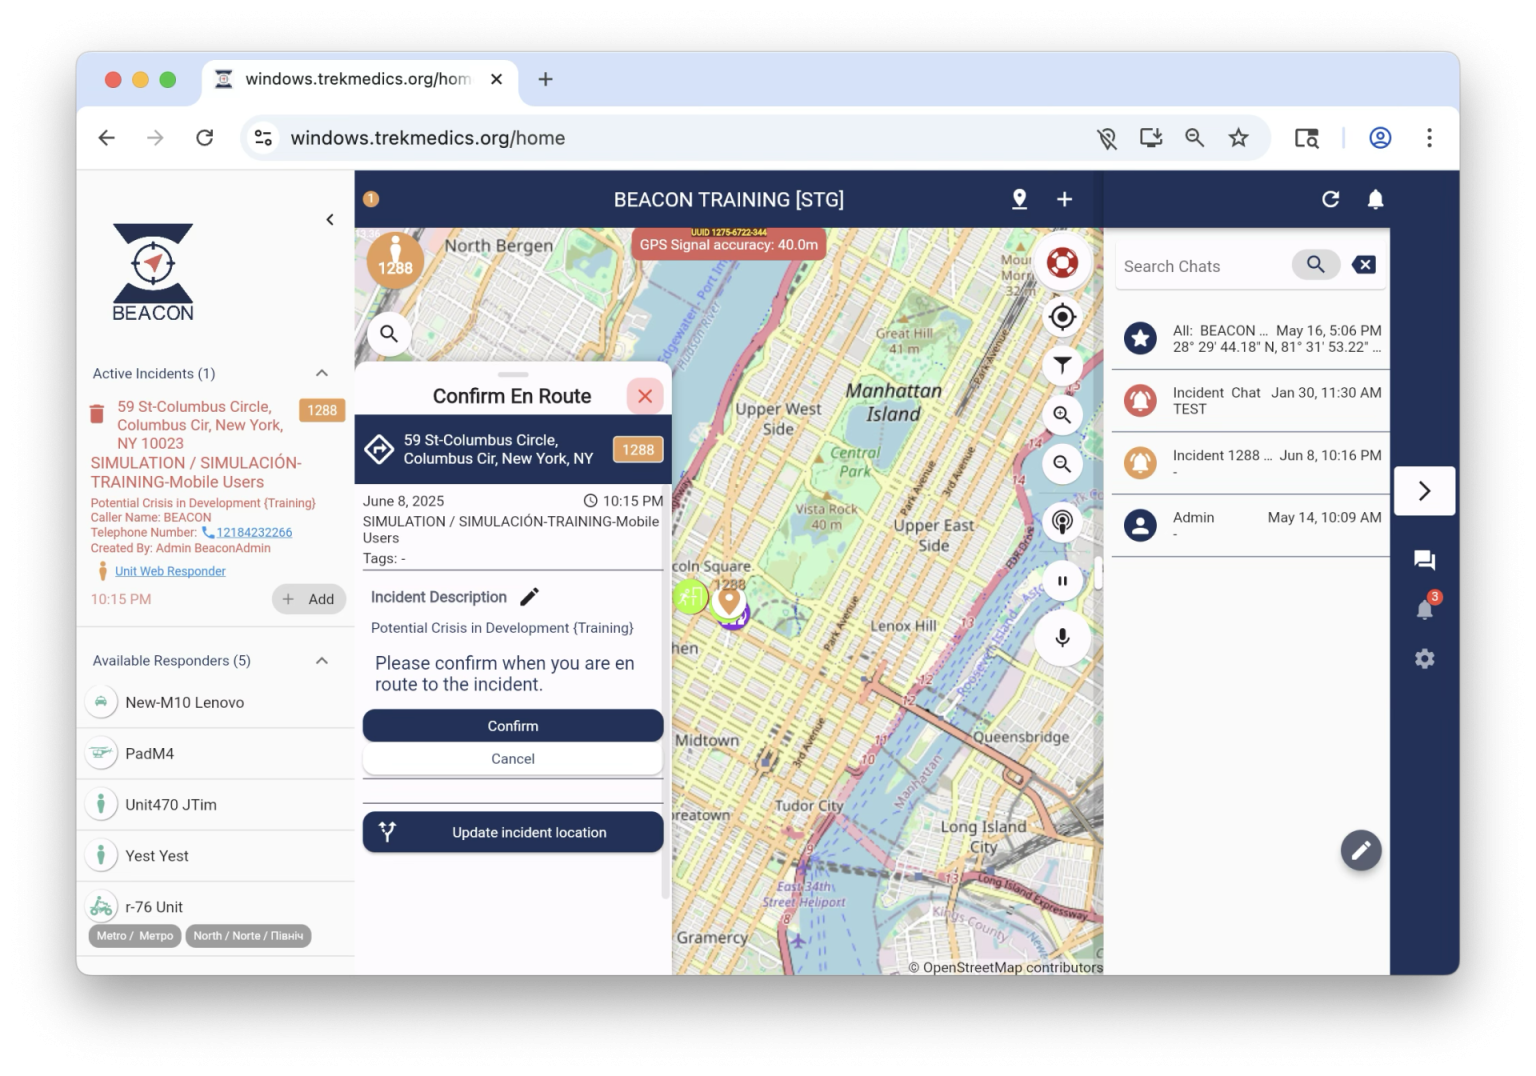Expand the right panel arrow tab
This screenshot has width=1536, height=1076.
(x=1424, y=491)
